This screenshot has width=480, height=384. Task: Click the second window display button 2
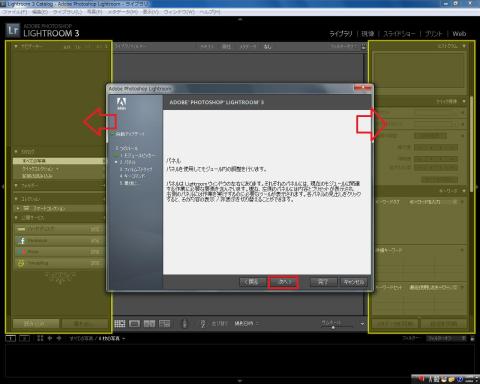(x=24, y=338)
